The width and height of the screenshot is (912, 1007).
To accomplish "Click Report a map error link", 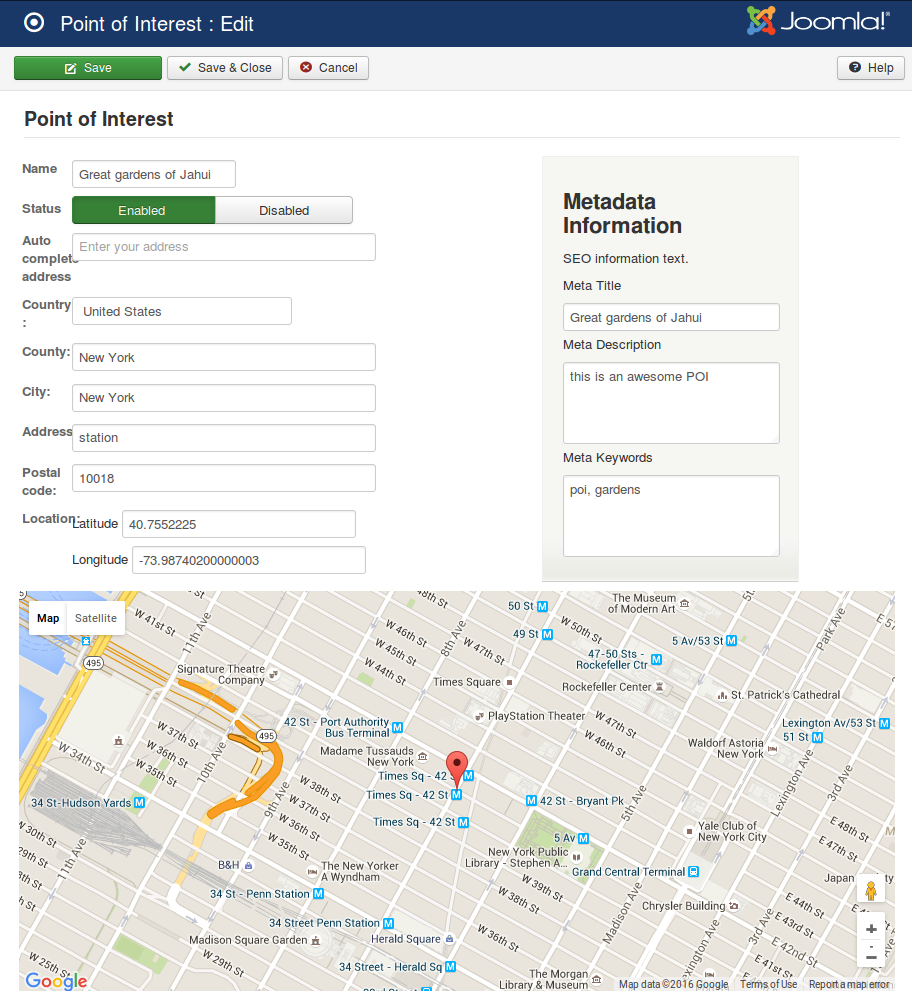I will [x=849, y=985].
